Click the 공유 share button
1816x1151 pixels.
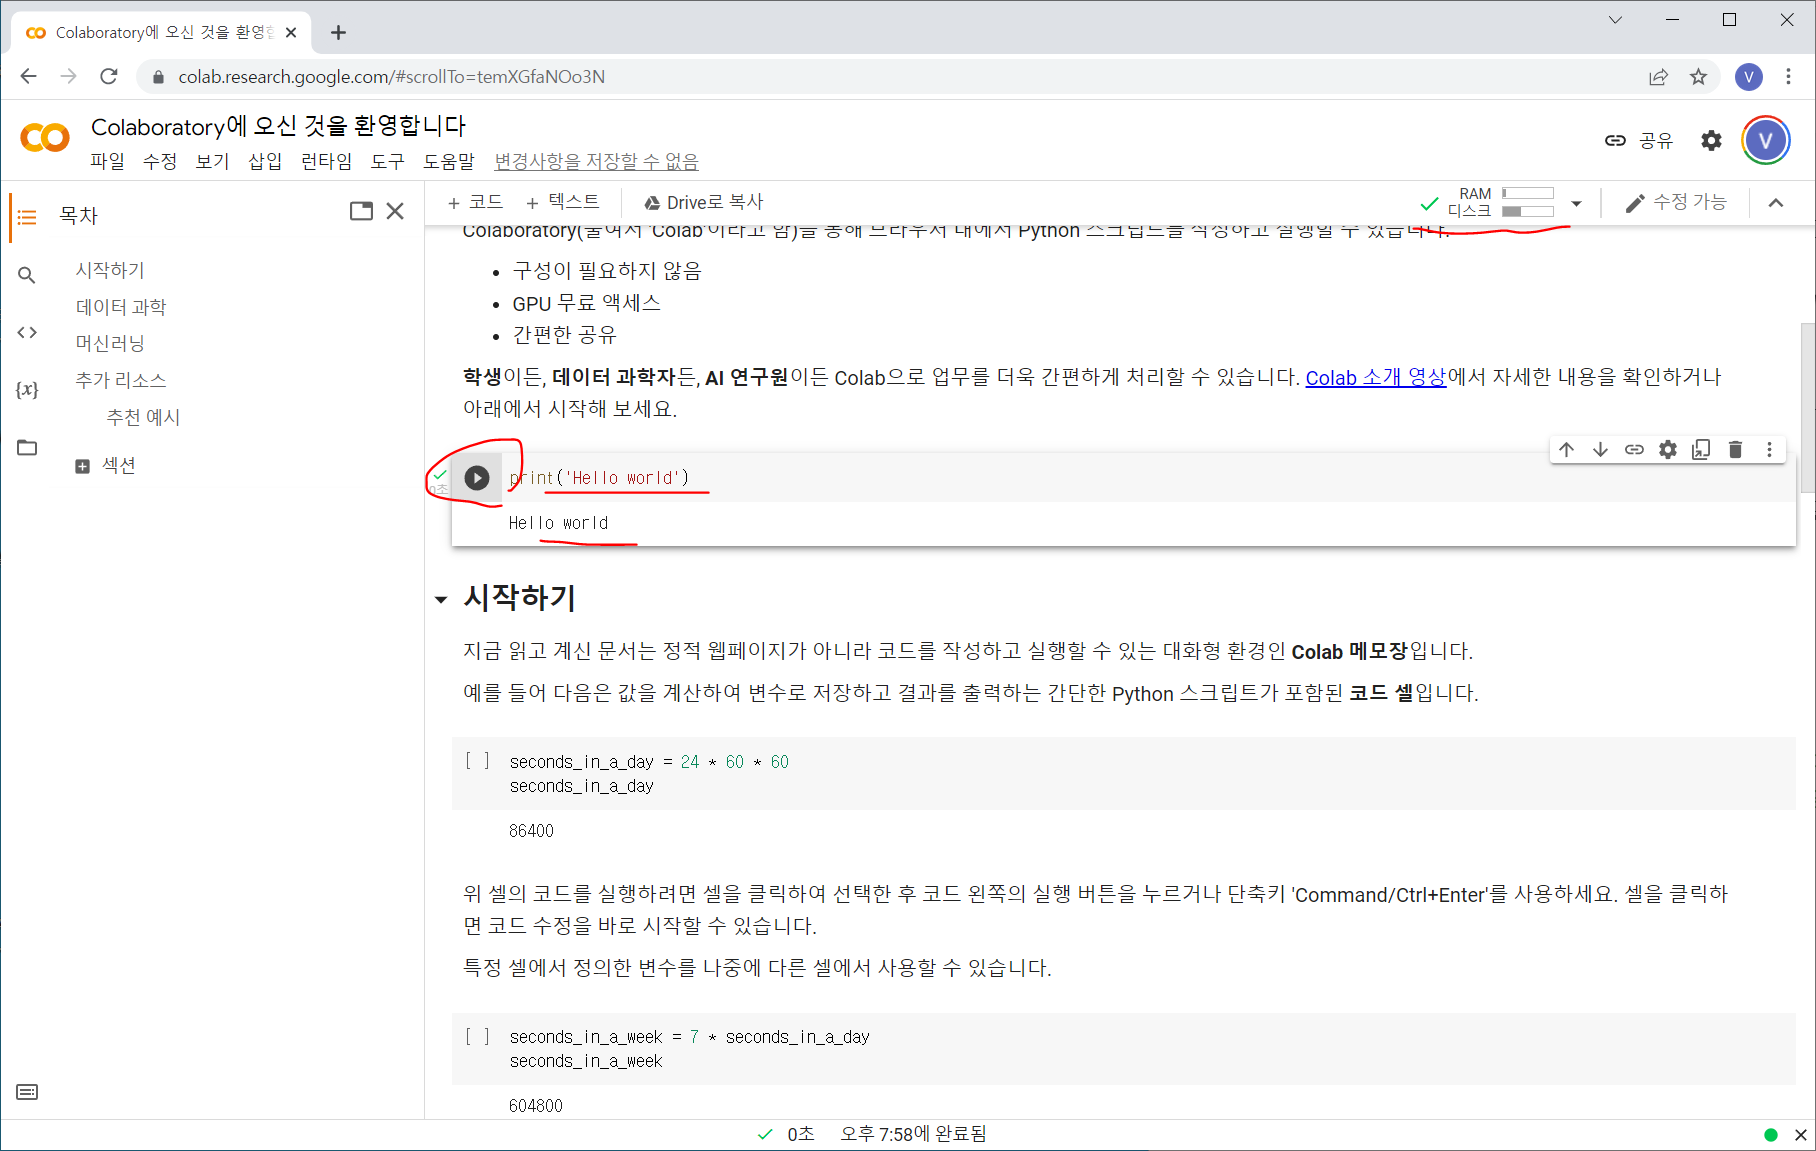tap(1639, 141)
